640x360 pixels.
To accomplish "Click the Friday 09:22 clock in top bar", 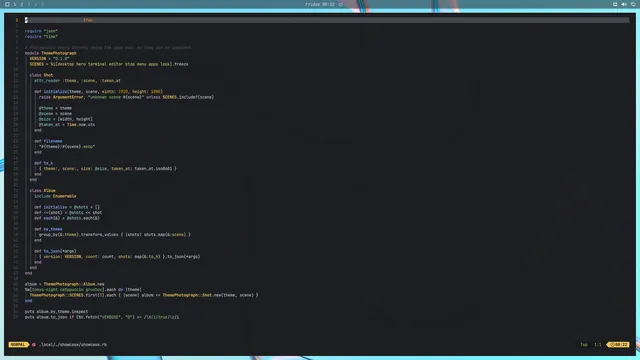I will tap(320, 4).
